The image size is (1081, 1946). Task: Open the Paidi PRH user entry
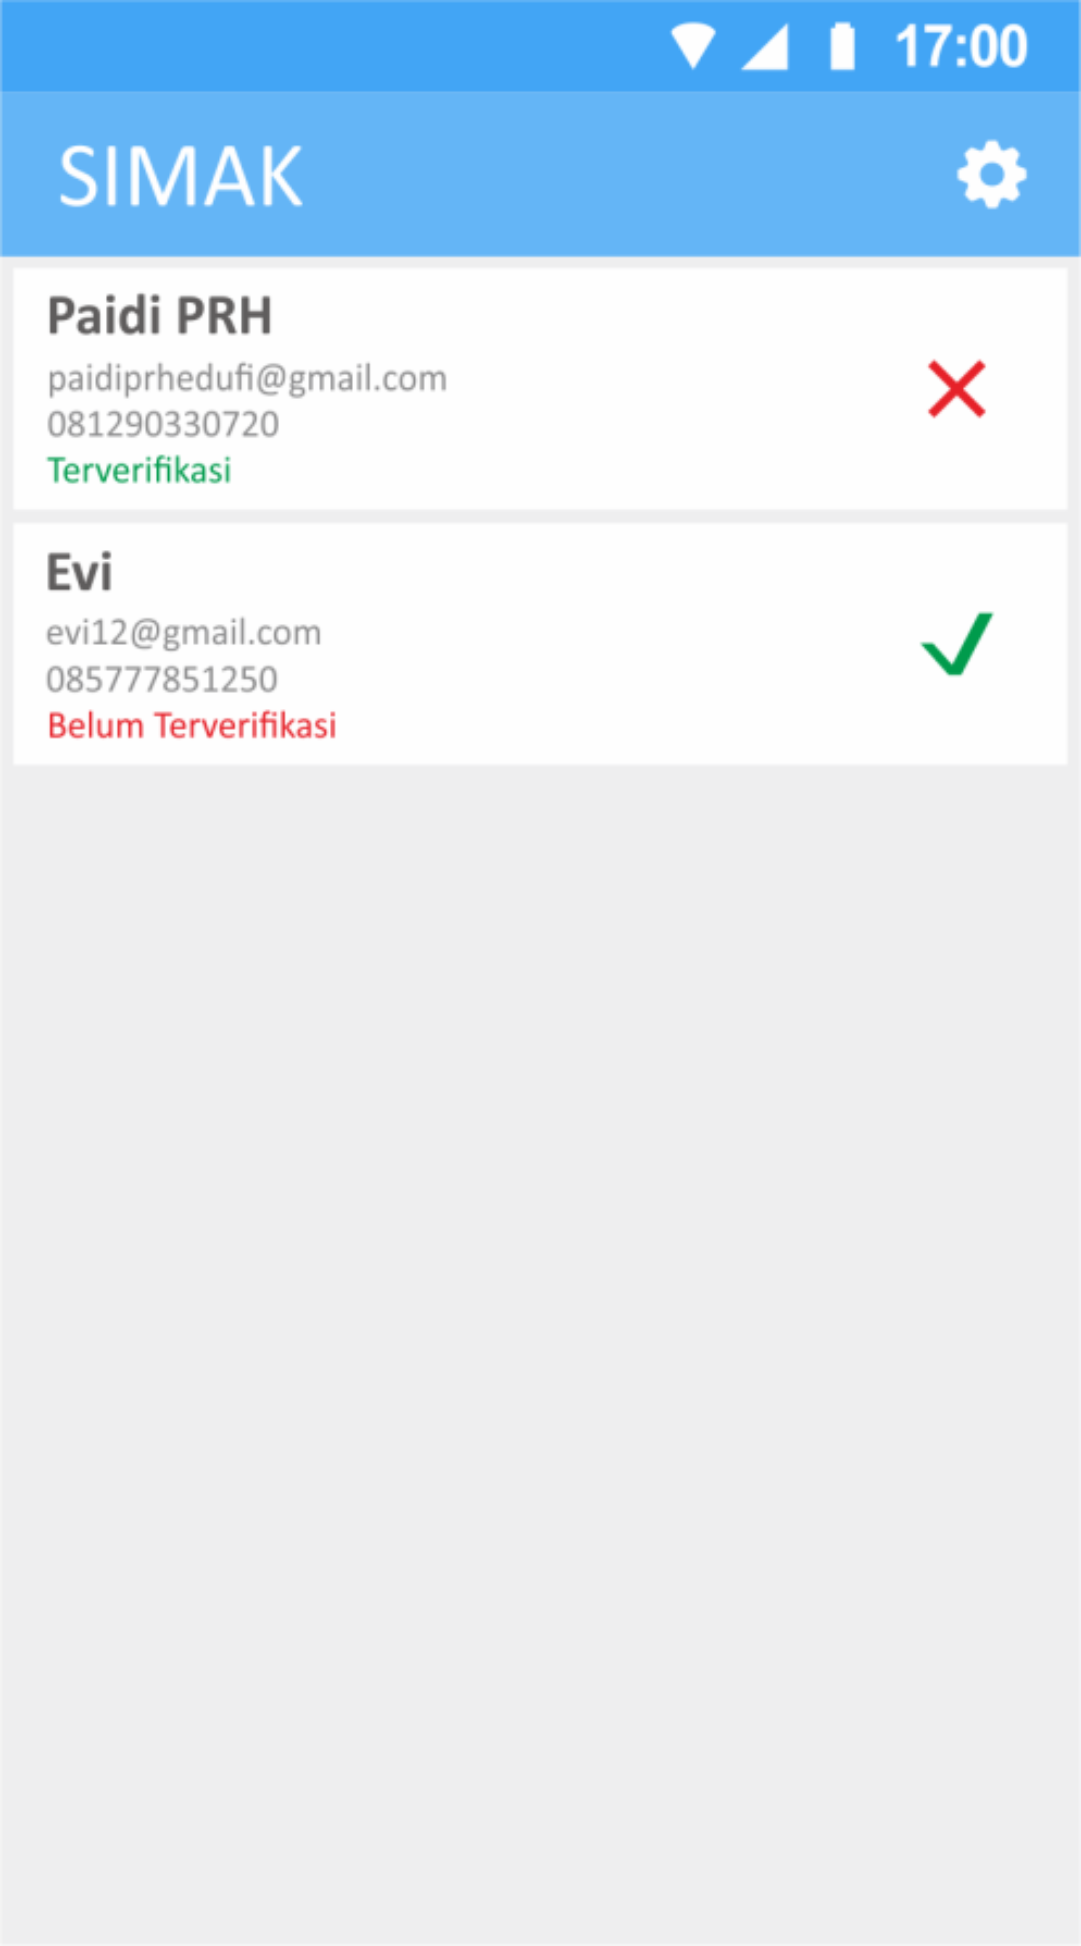pos(540,389)
